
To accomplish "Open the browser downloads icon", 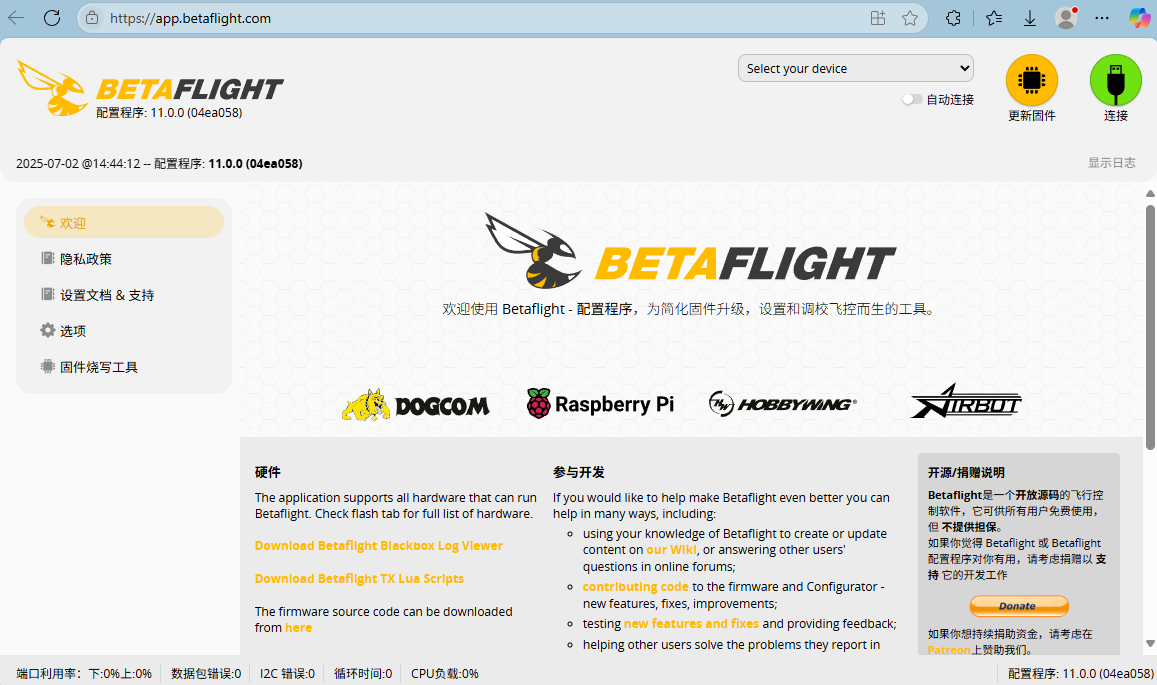I will coord(1029,18).
